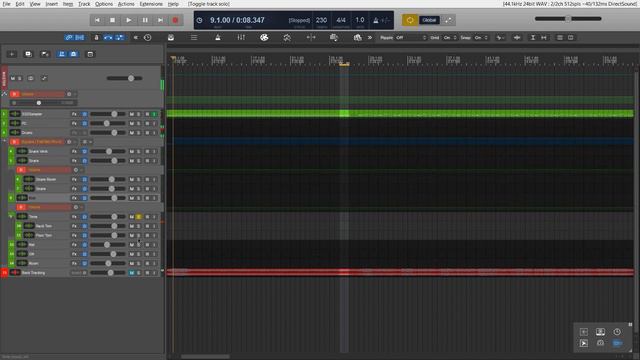Screen dimensions: 640x360
Task: Toggle FX bypass on Snare Verb track
Action: tap(84, 151)
